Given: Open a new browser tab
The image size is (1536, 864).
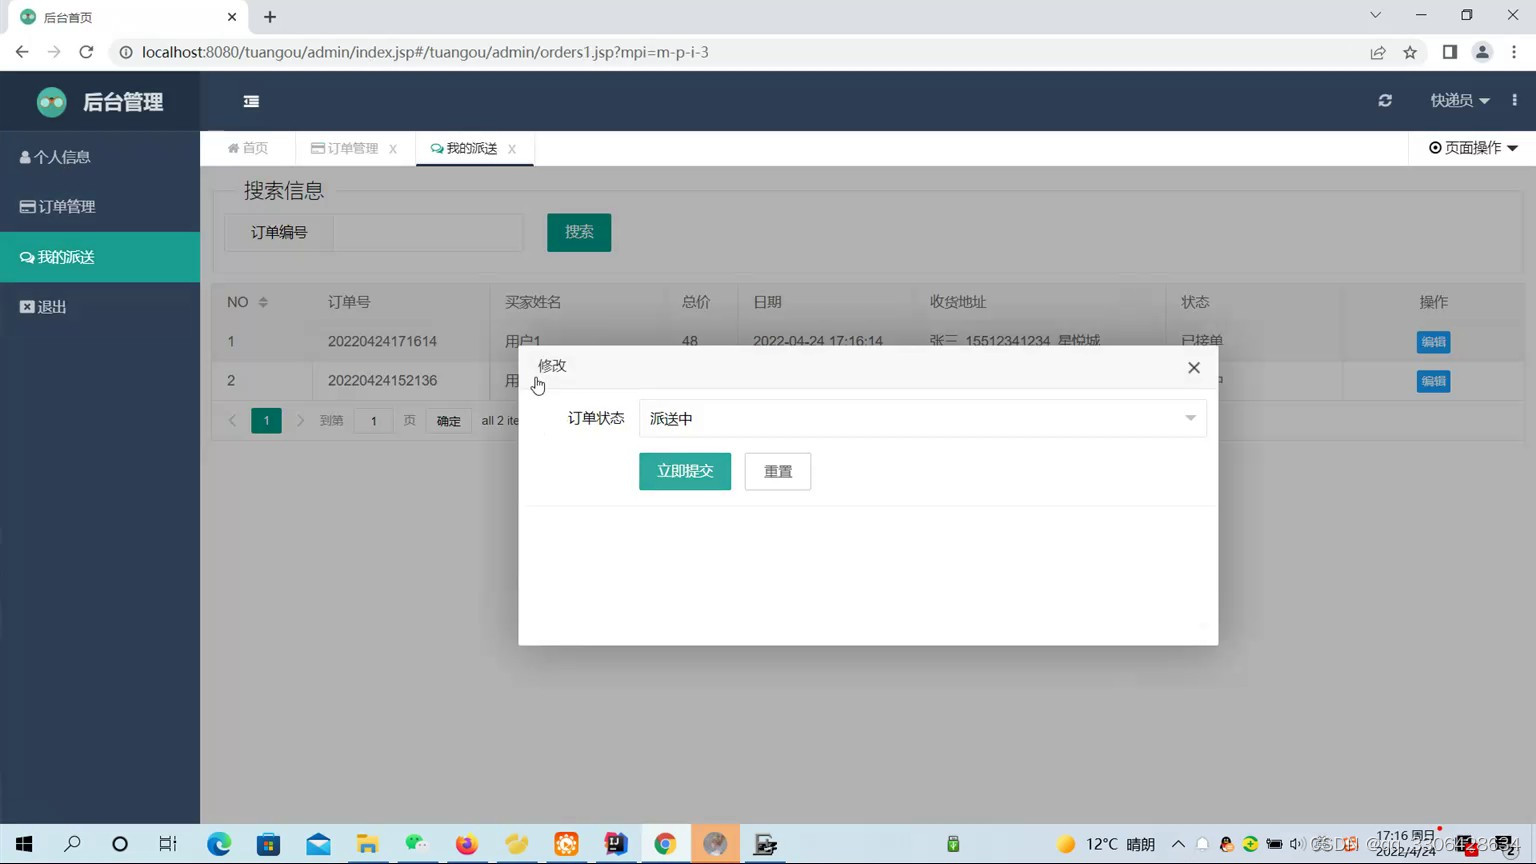Looking at the screenshot, I should pos(270,17).
